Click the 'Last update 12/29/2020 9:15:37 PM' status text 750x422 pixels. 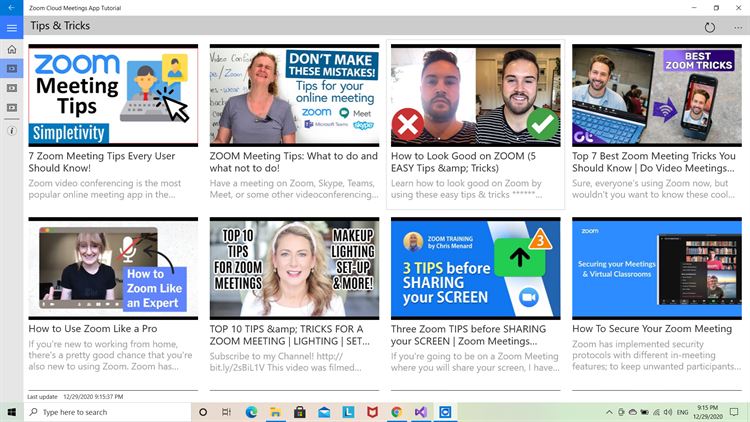pyautogui.click(x=75, y=397)
